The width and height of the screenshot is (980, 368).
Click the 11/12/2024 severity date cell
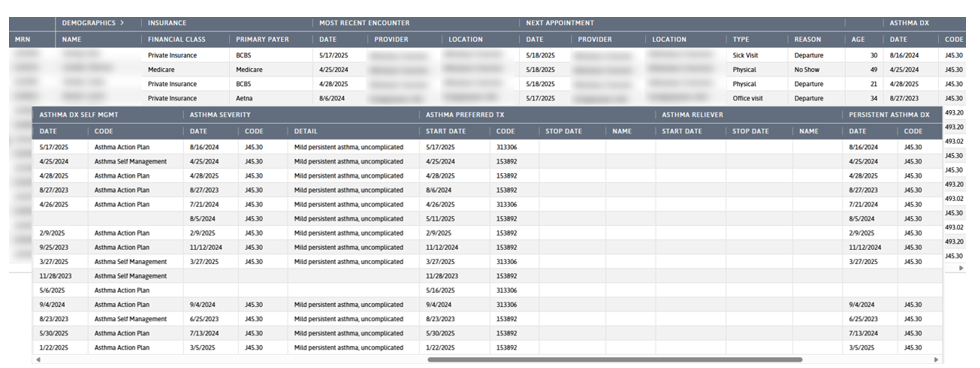[206, 248]
